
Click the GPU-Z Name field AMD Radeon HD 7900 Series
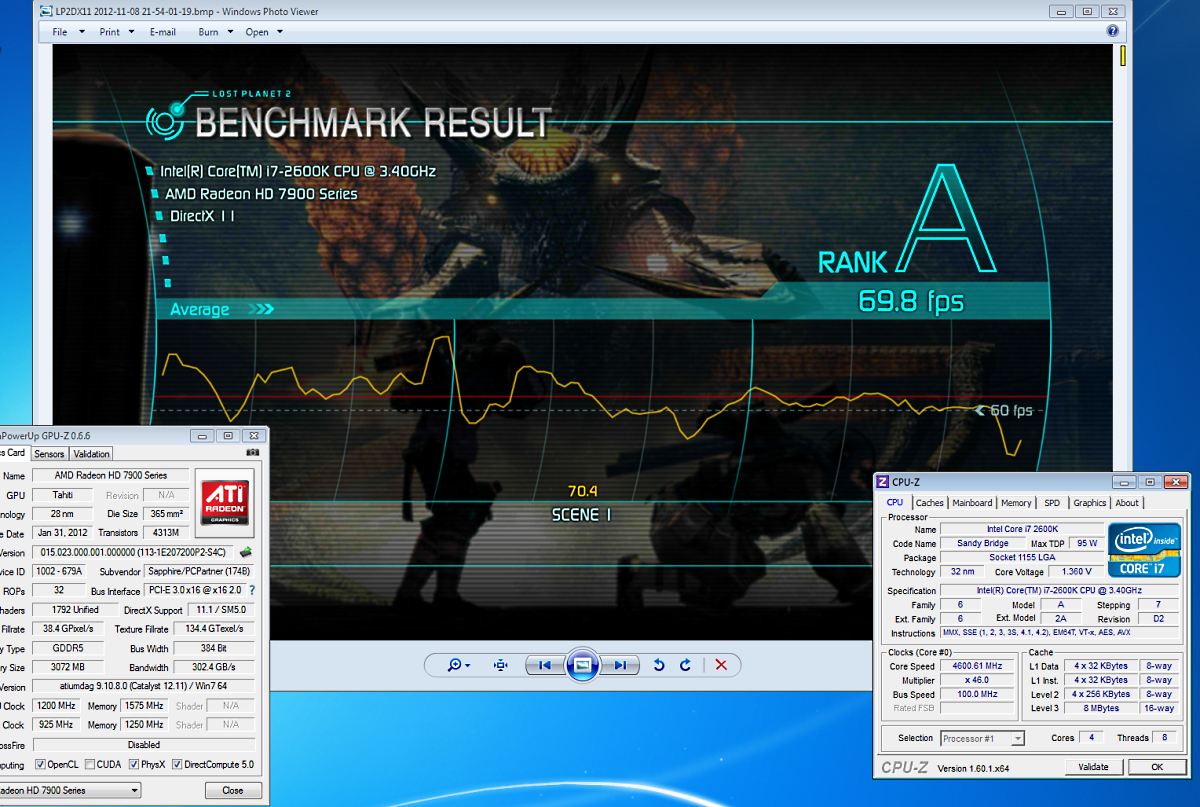(110, 476)
